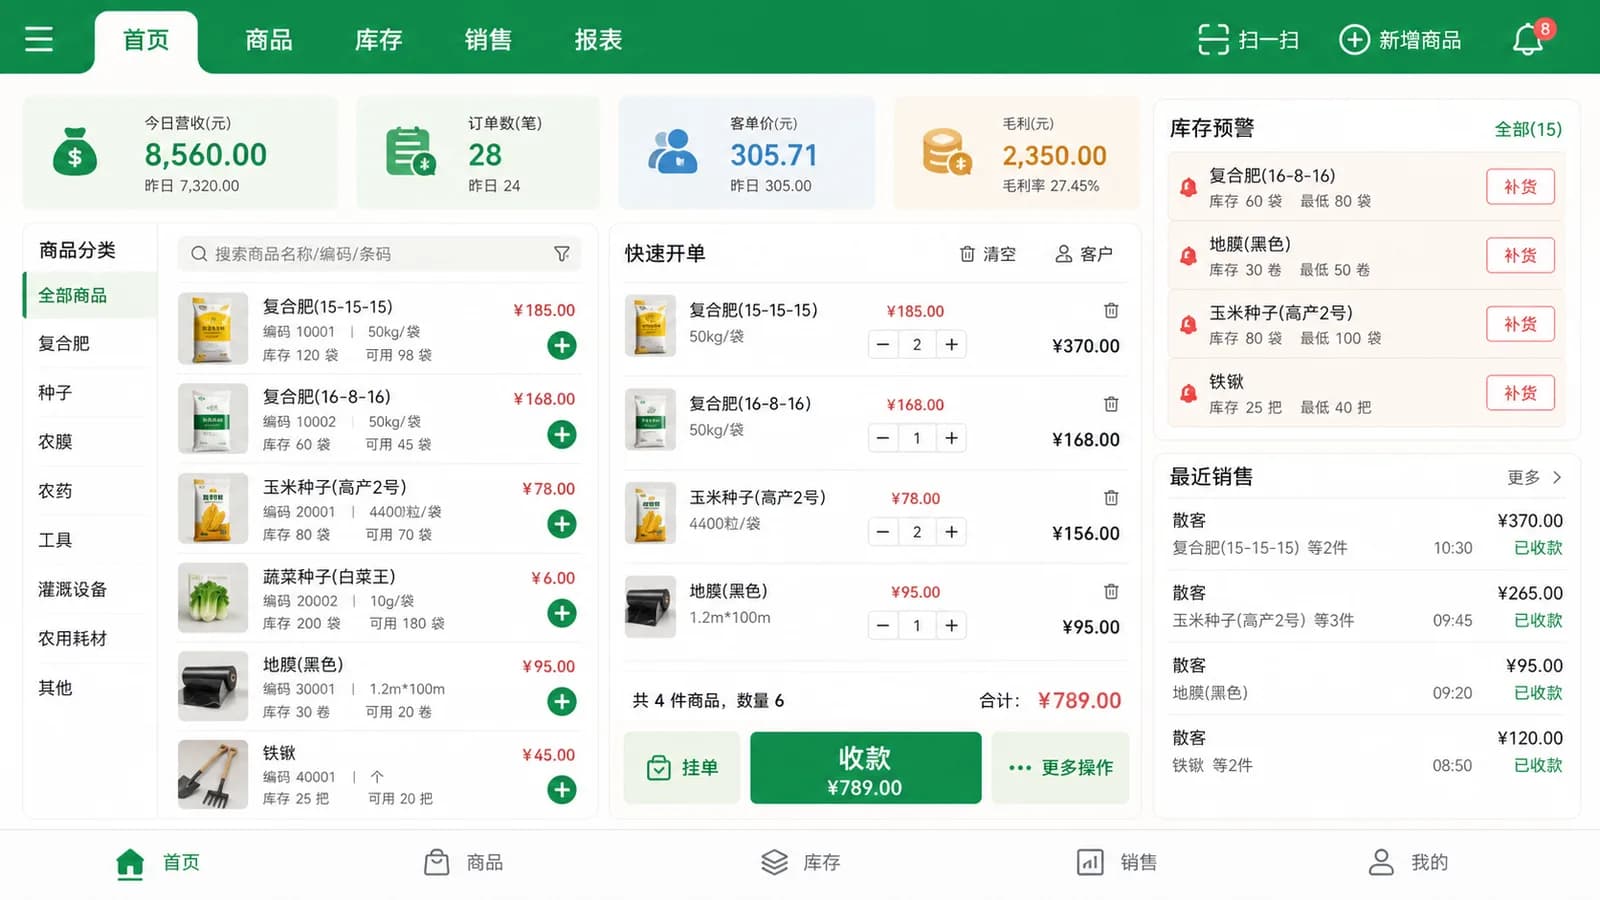1600x900 pixels.
Task: View all 15 stock warnings
Action: pos(1528,129)
